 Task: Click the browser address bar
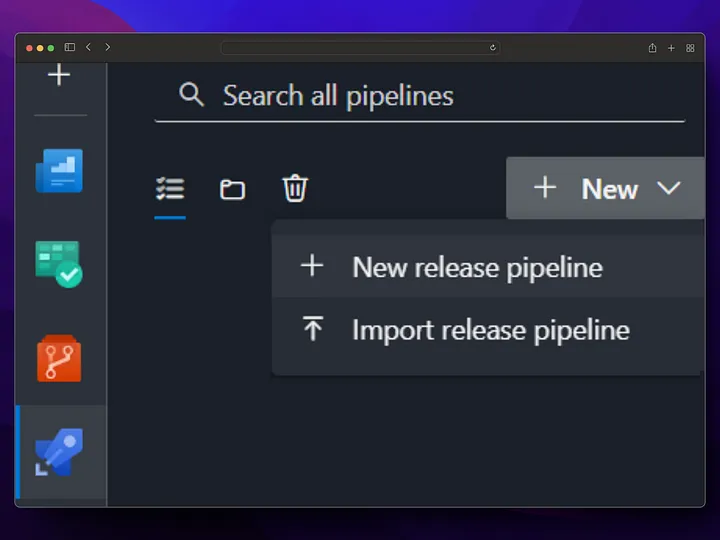point(360,48)
